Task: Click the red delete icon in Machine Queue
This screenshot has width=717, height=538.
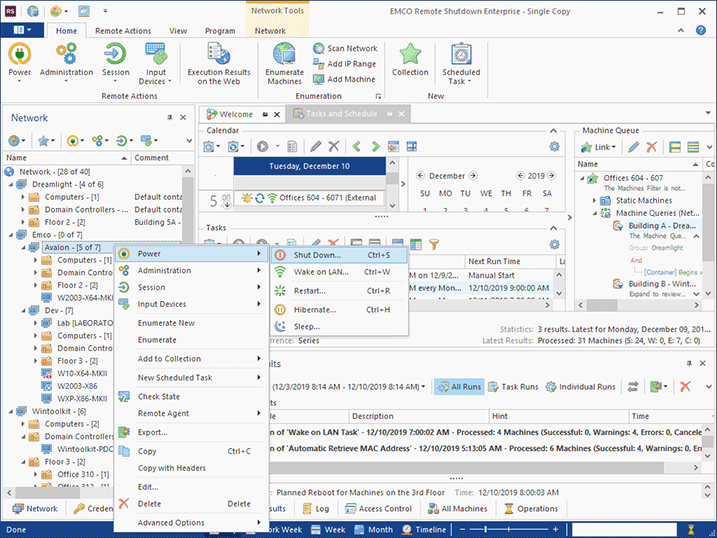Action: [652, 147]
